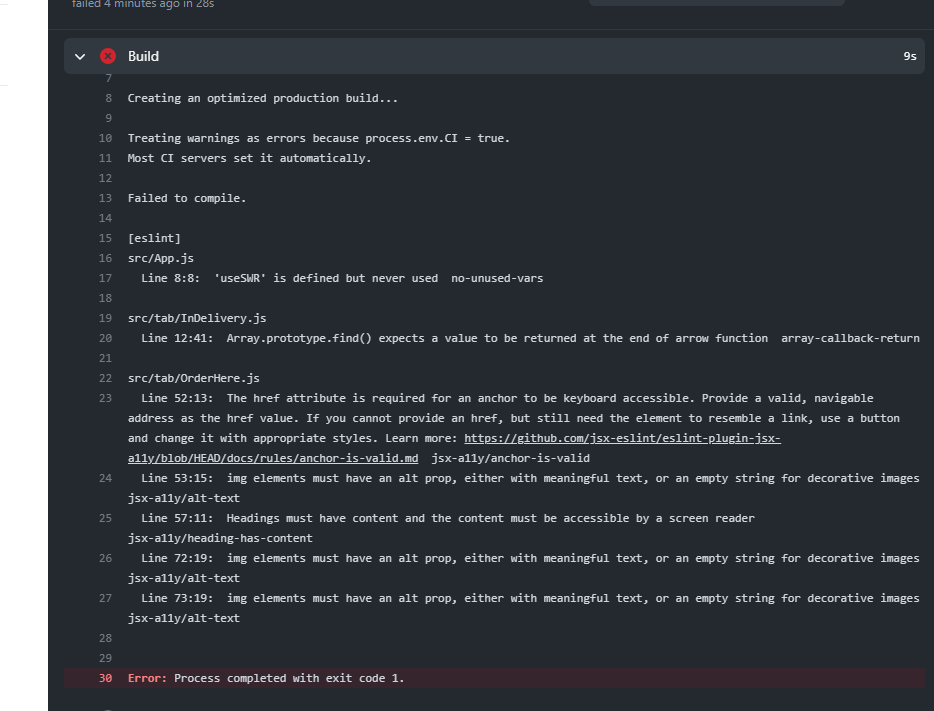Screen dimensions: 934x711
Task: Click 'jsx-a11y/anchor-is-valid' rule name
Action: tap(510, 459)
